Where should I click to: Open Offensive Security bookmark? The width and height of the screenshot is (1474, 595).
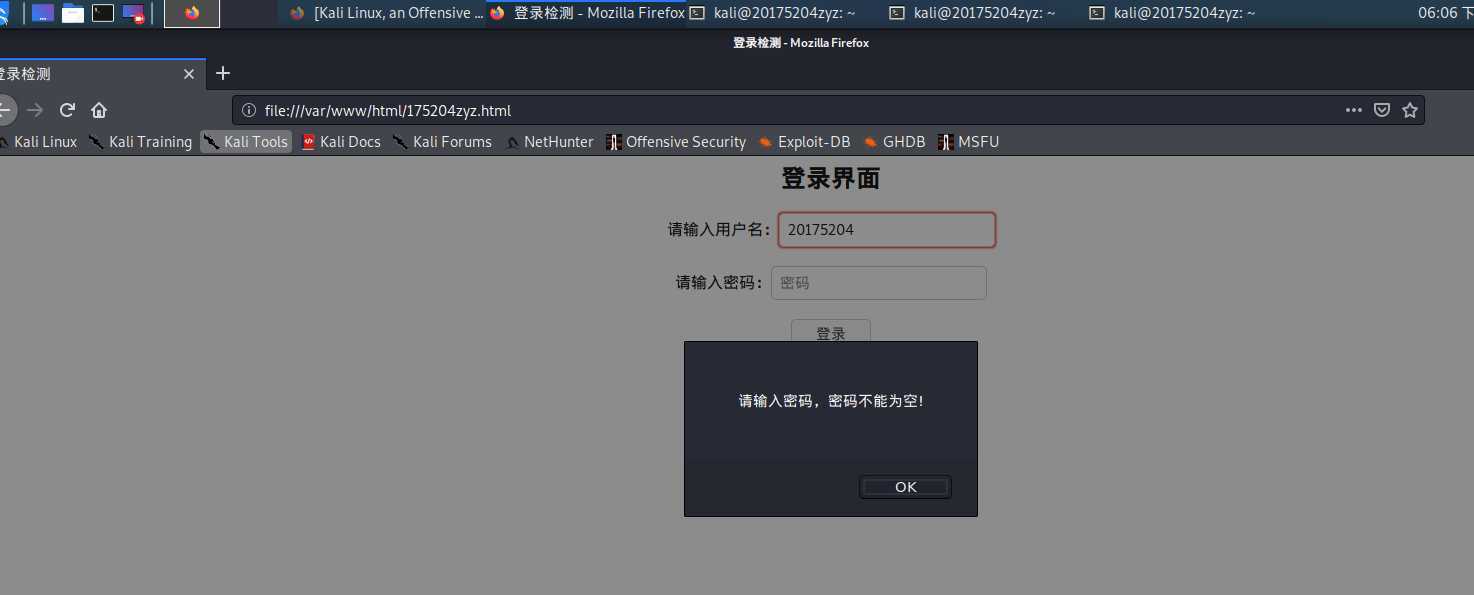(x=676, y=142)
